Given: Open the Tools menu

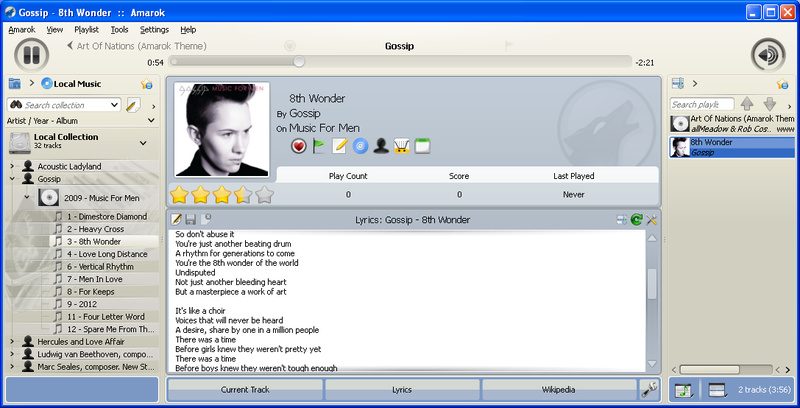Looking at the screenshot, I should (119, 30).
